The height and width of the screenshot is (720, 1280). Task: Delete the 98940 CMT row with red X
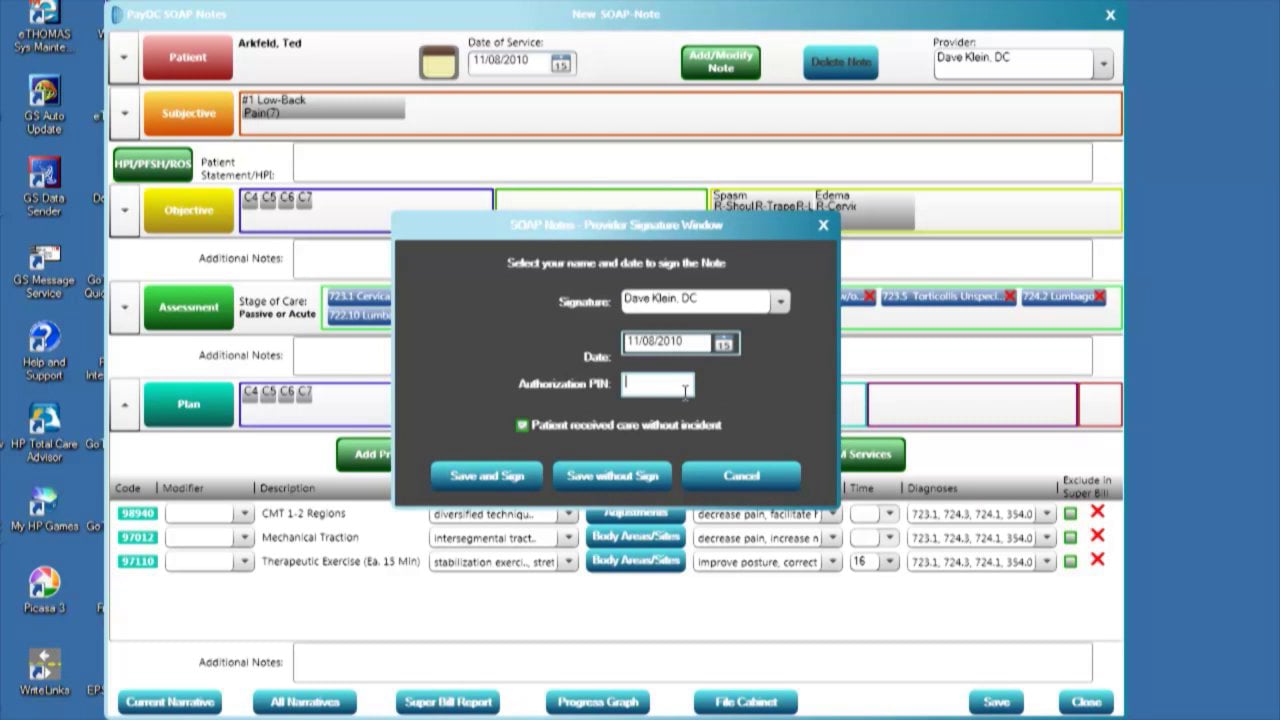click(x=1097, y=512)
